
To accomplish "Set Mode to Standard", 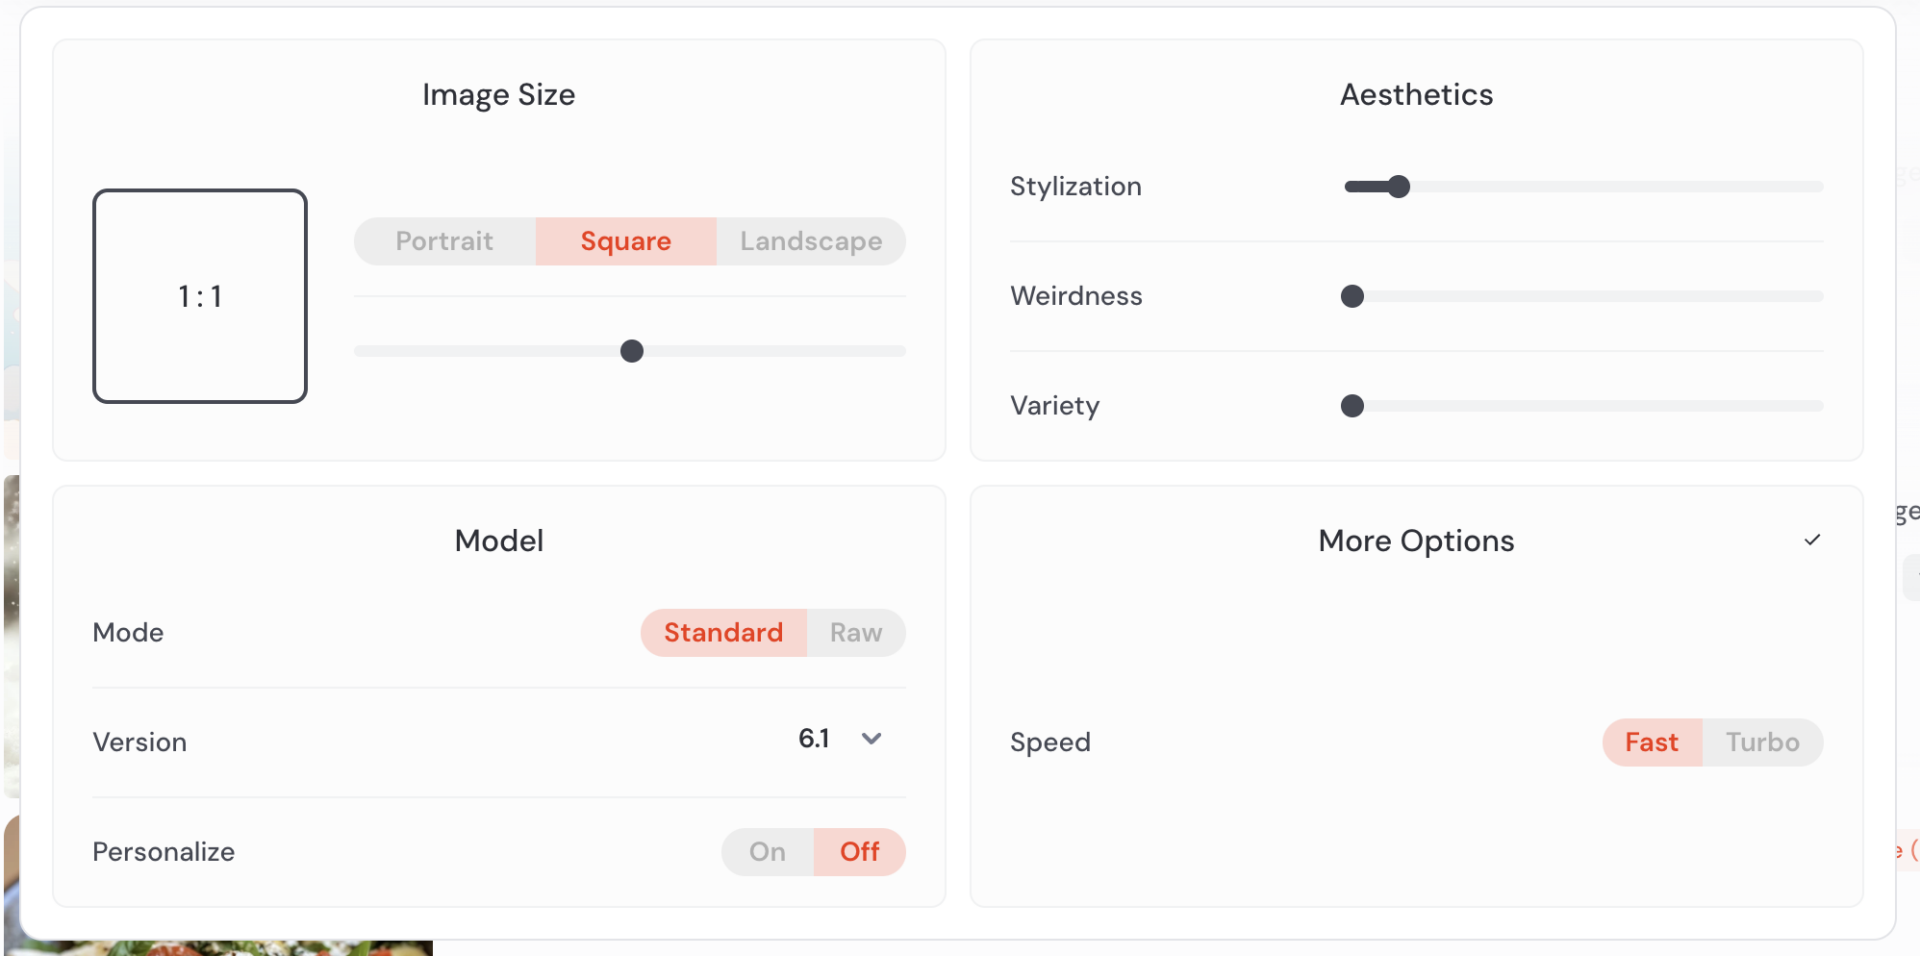I will click(723, 633).
